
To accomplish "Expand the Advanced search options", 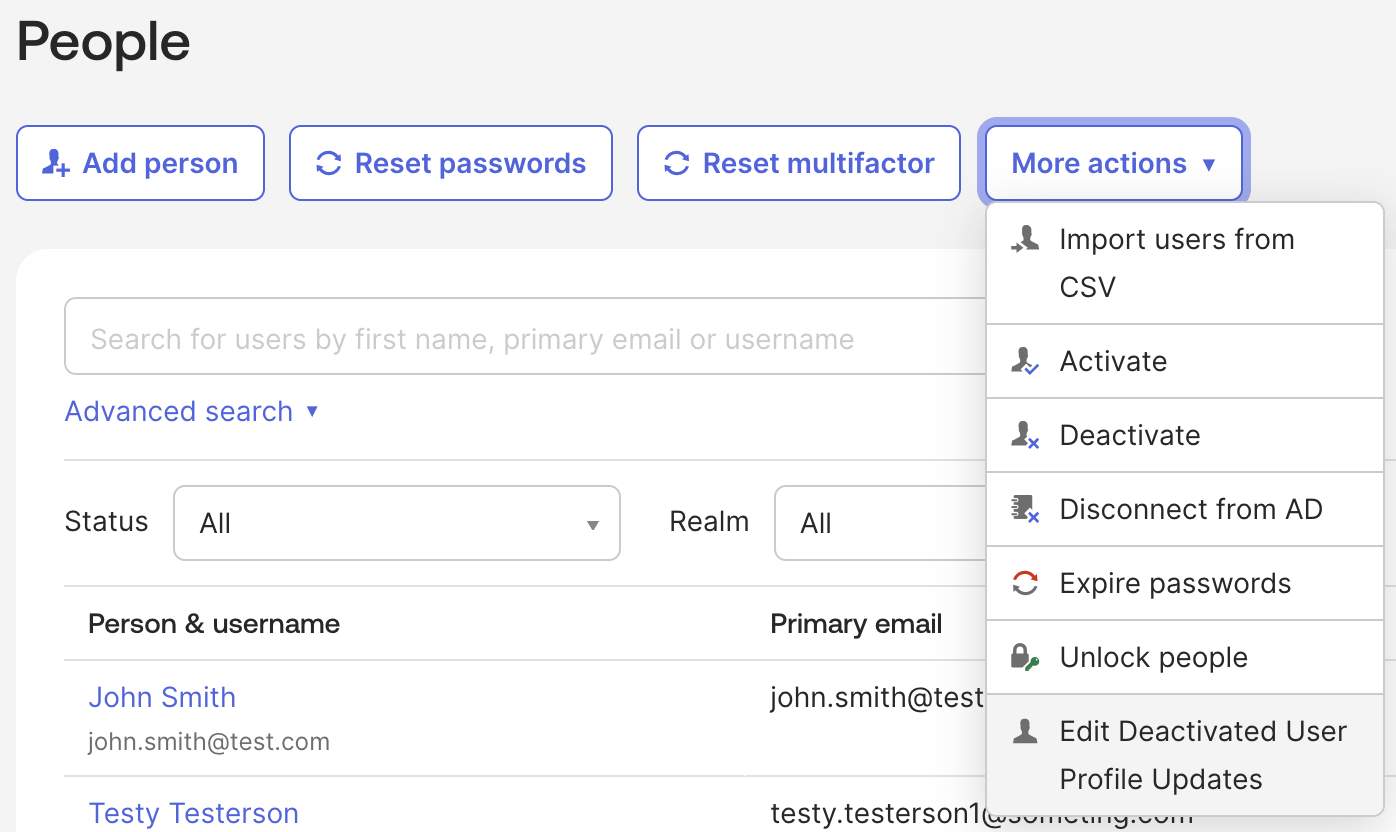I will pyautogui.click(x=191, y=411).
